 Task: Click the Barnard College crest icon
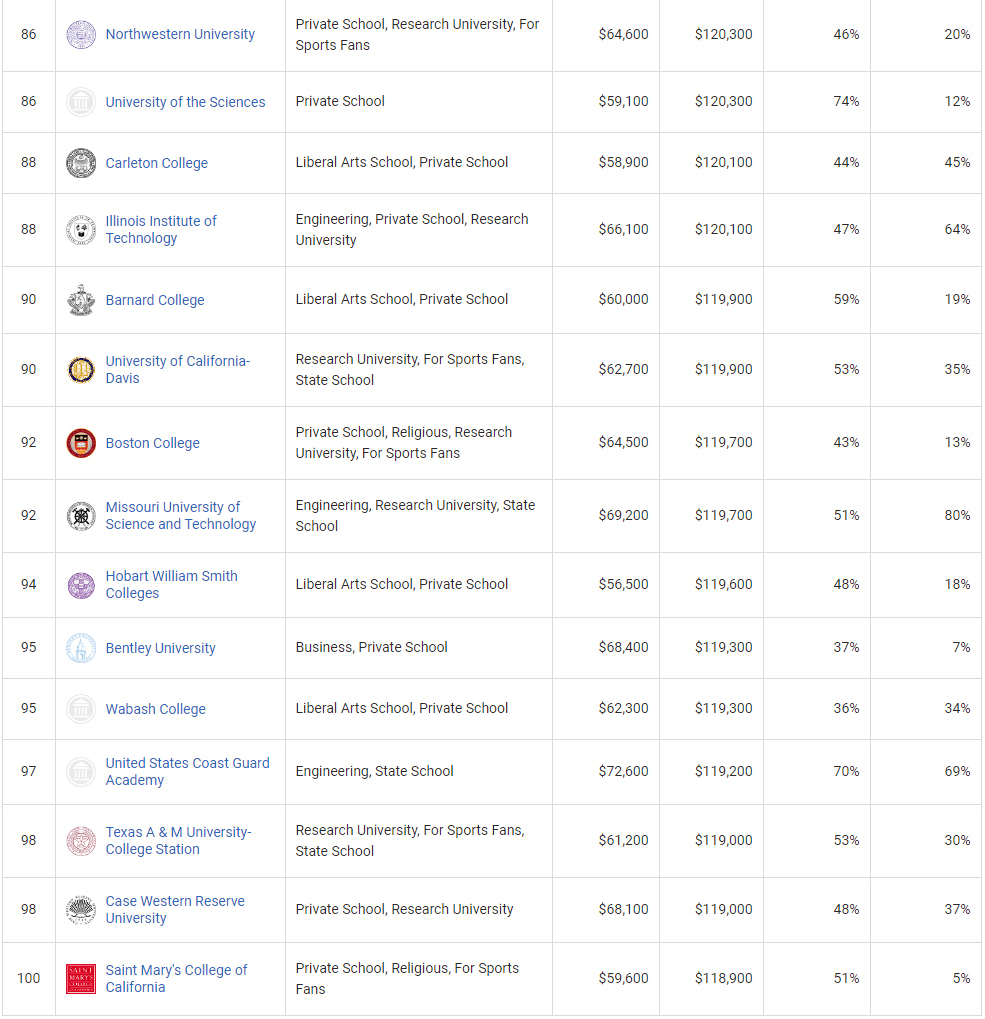[81, 300]
